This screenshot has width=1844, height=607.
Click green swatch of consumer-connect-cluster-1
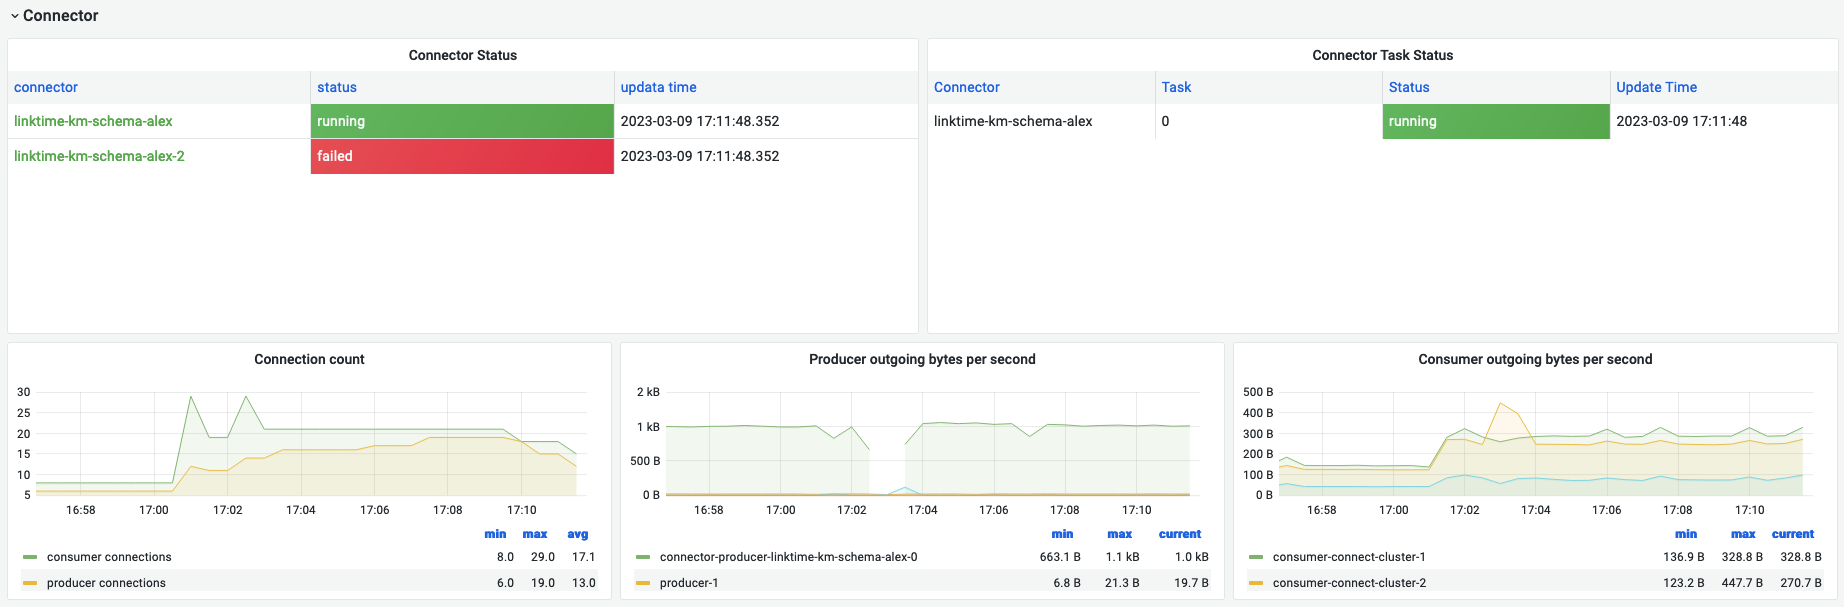(x=1256, y=557)
